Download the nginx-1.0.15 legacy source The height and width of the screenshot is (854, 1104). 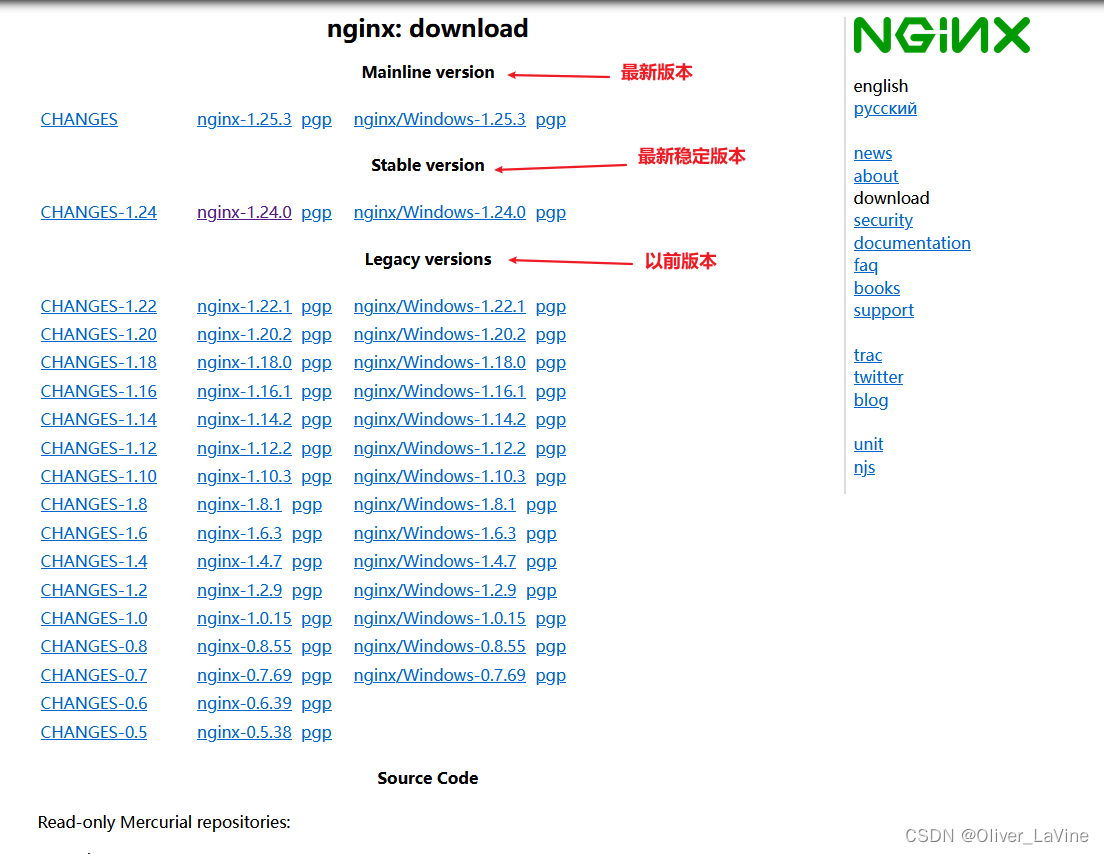[x=244, y=618]
